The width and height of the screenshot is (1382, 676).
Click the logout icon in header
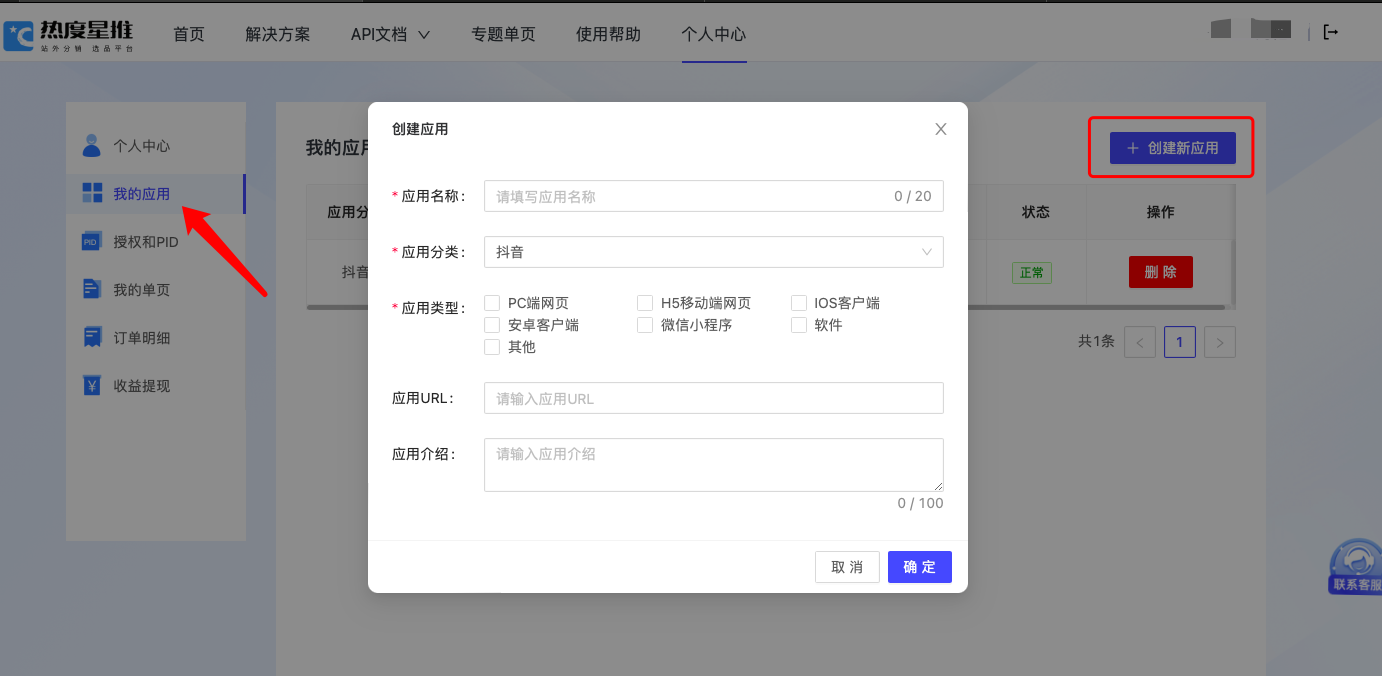click(1330, 33)
